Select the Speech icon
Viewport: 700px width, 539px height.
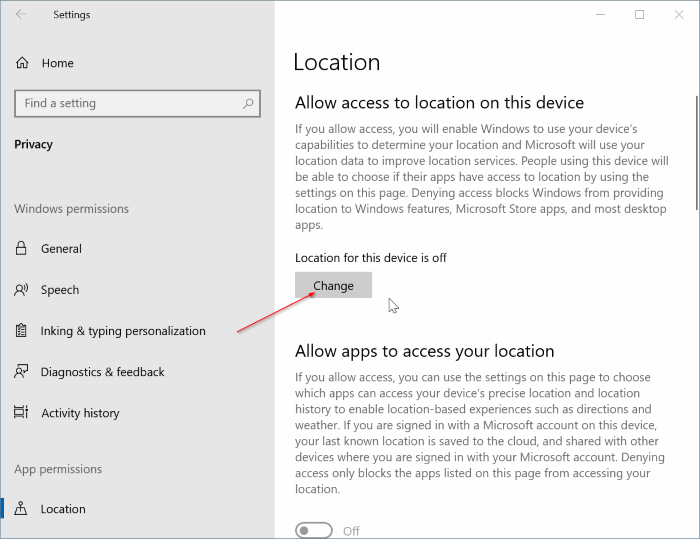point(21,290)
